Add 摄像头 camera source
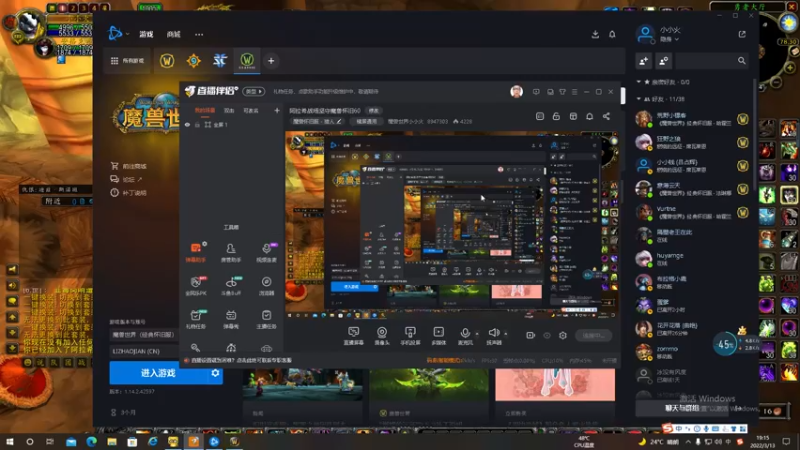Viewport: 800px width, 450px height. 382,336
